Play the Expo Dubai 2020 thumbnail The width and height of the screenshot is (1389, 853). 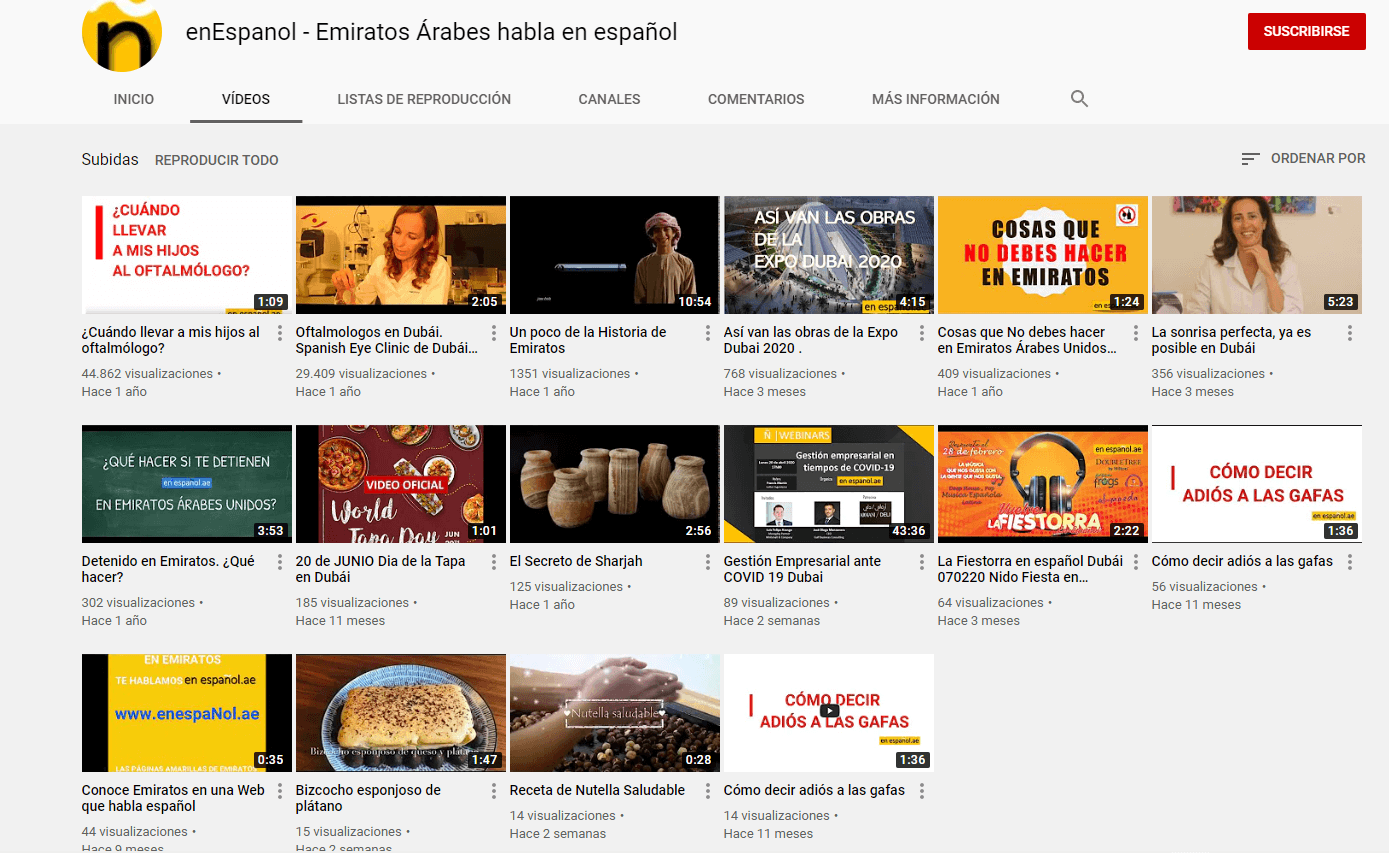829,255
